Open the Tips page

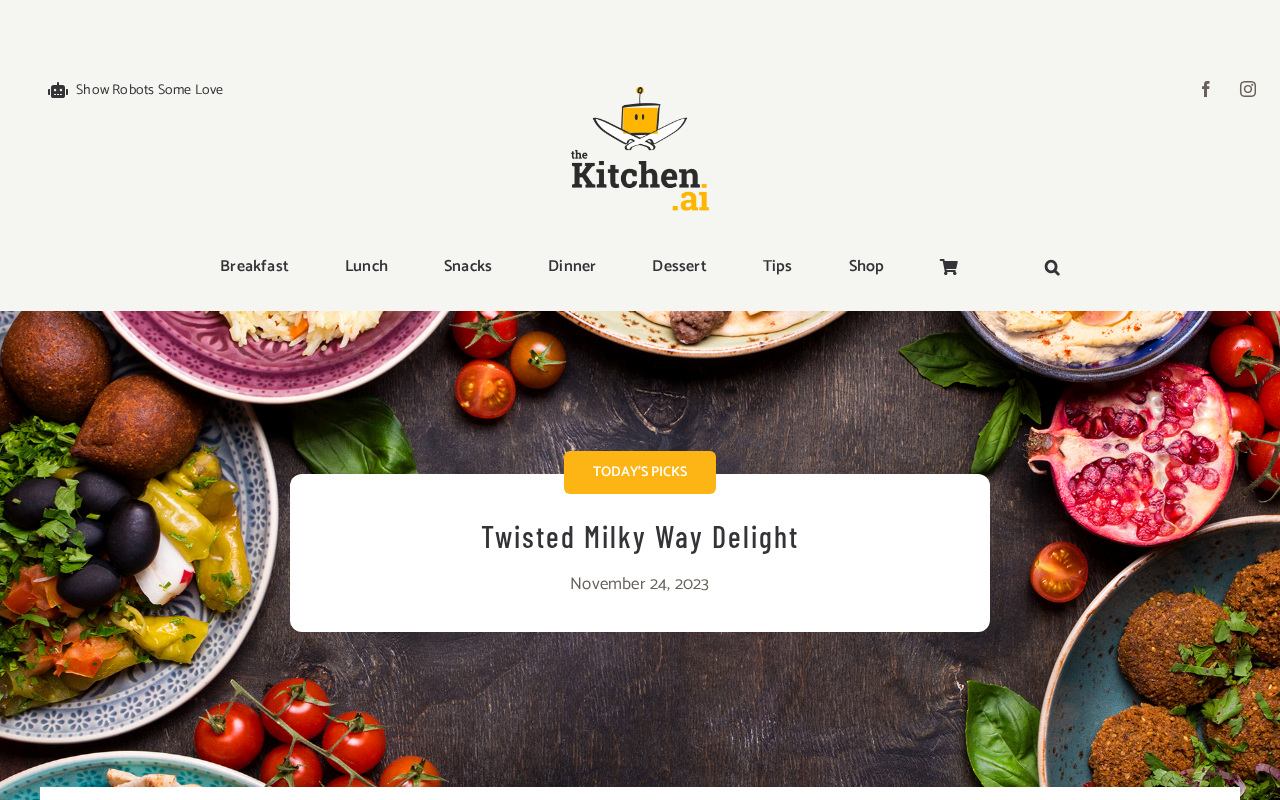pyautogui.click(x=777, y=267)
